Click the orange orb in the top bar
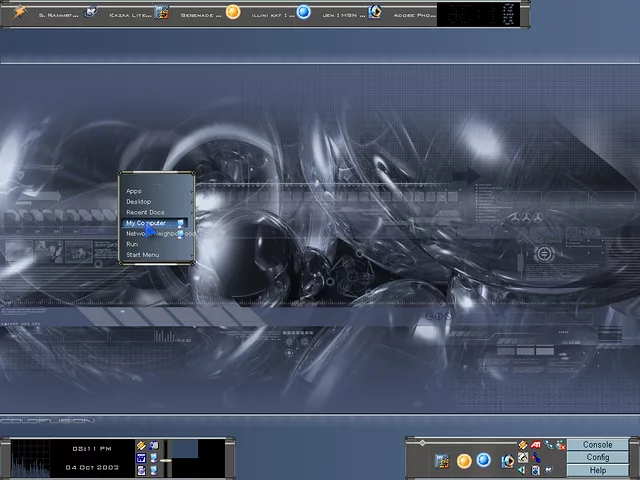Image resolution: width=640 pixels, height=480 pixels. point(233,12)
